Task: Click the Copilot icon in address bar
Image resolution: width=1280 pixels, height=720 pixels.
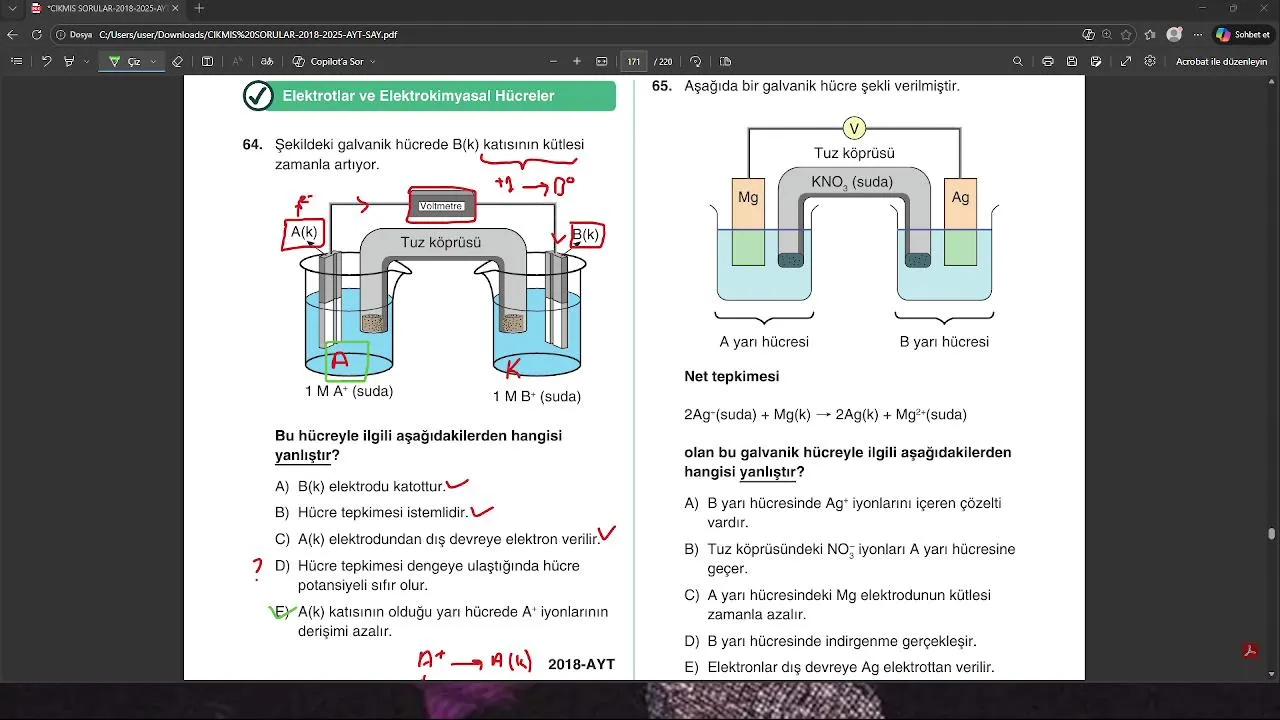Action: [1088, 34]
